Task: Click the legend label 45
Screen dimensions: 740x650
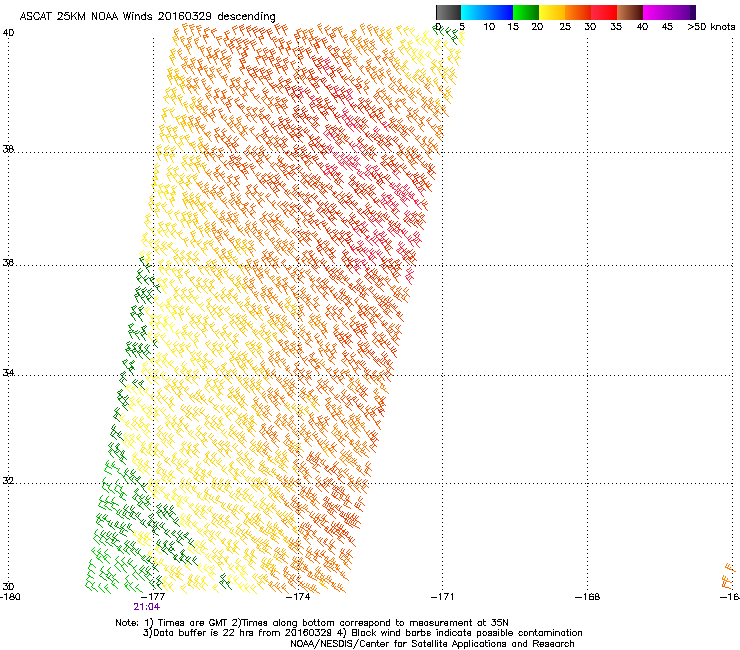Action: click(667, 27)
